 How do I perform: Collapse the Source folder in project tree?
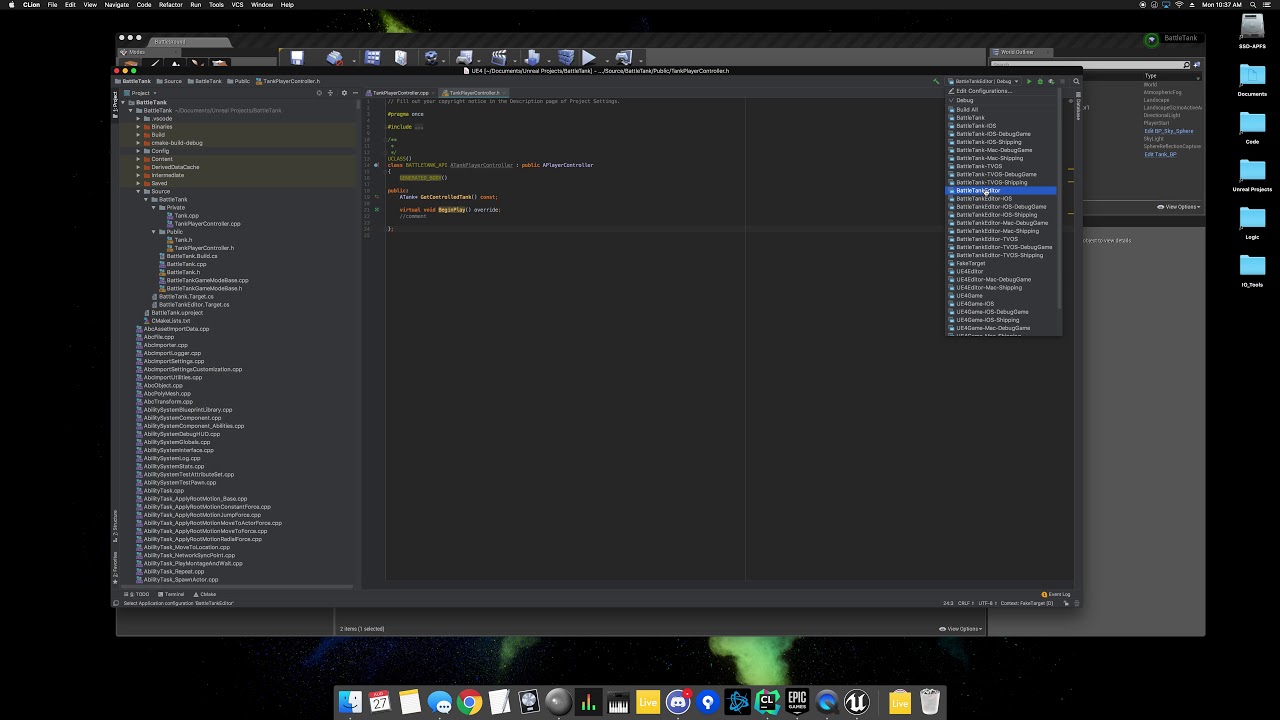pos(138,191)
